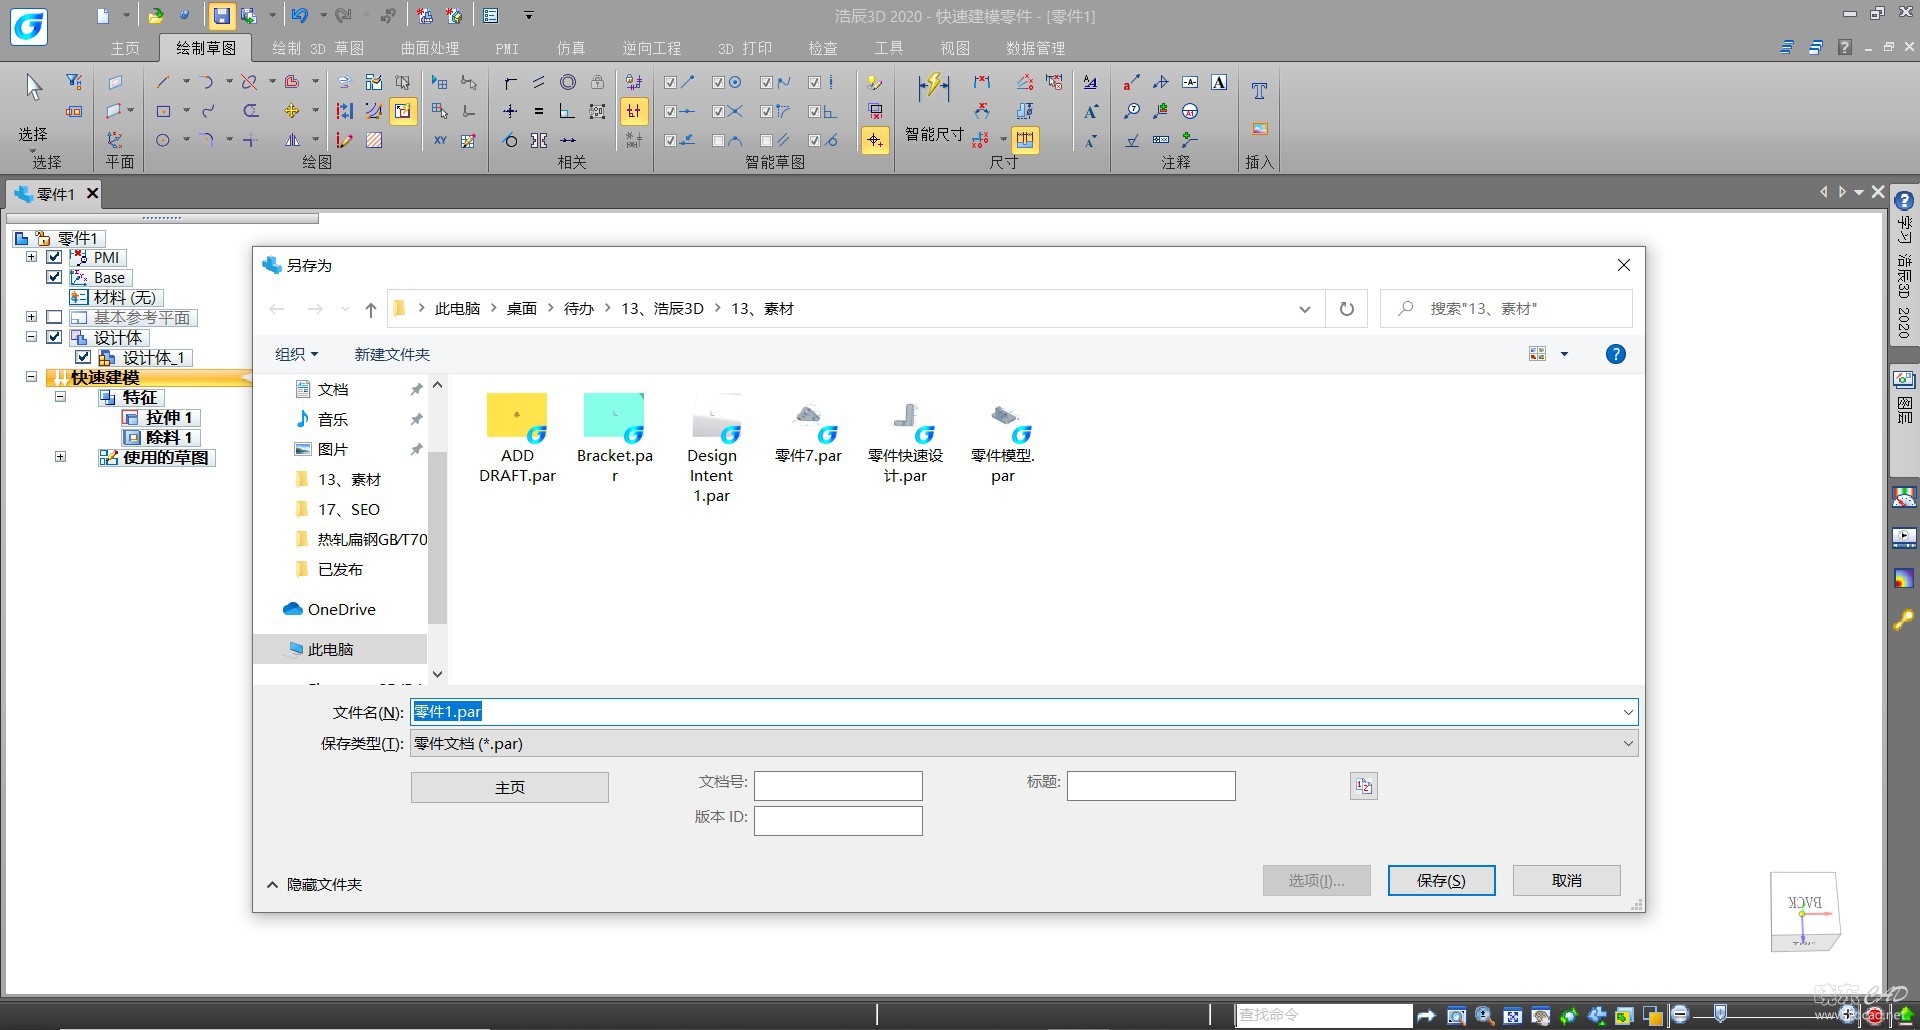The image size is (1920, 1030).
Task: Apply the Tangent relation icon
Action: 510,140
